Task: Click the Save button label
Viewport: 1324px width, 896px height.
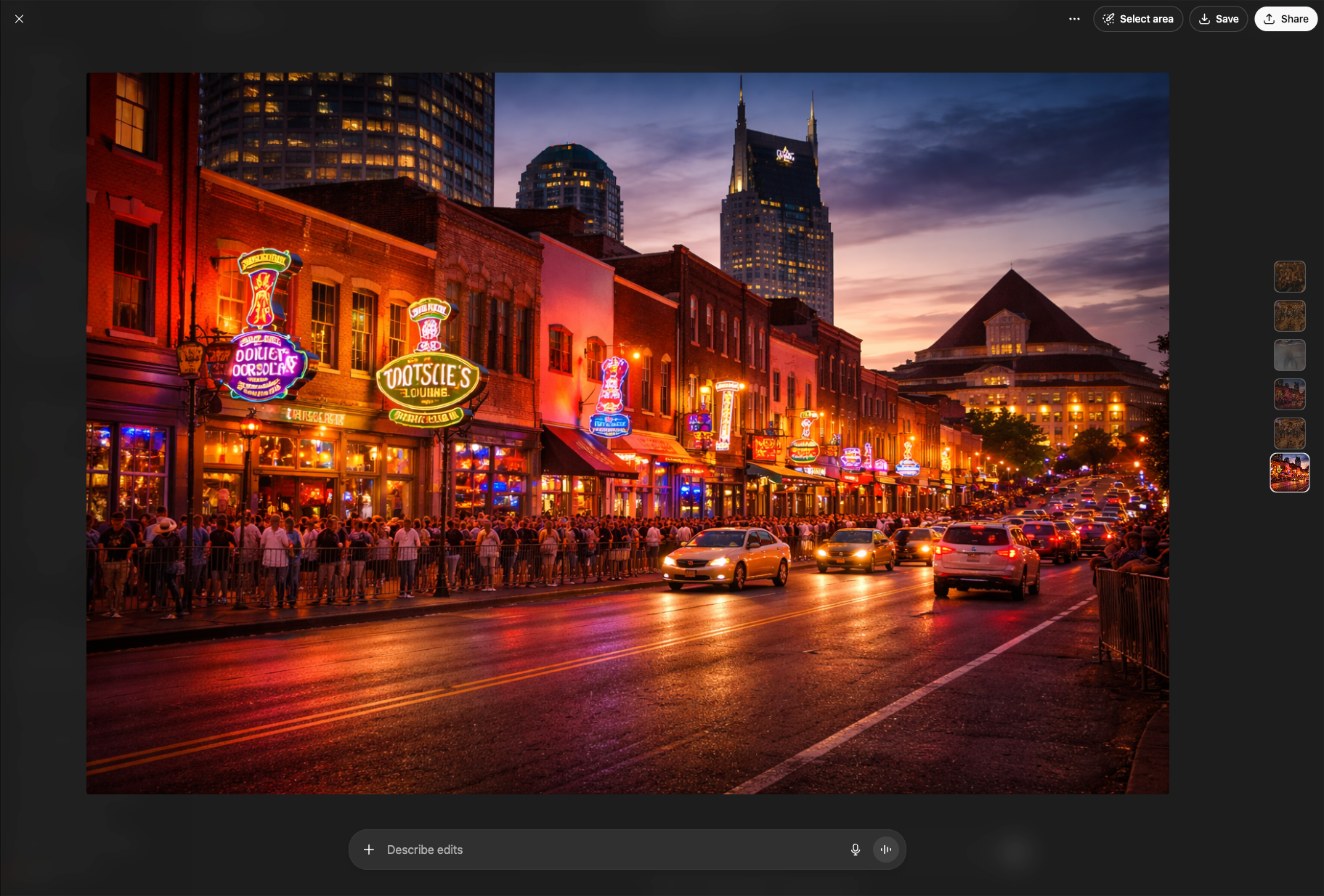Action: (x=1227, y=19)
